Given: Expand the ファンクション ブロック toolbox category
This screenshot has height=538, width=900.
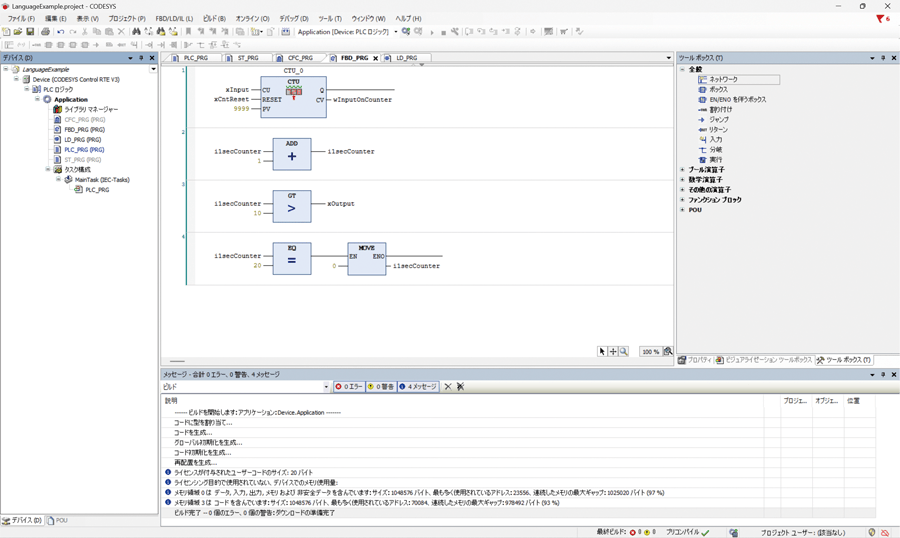Looking at the screenshot, I should click(x=683, y=200).
